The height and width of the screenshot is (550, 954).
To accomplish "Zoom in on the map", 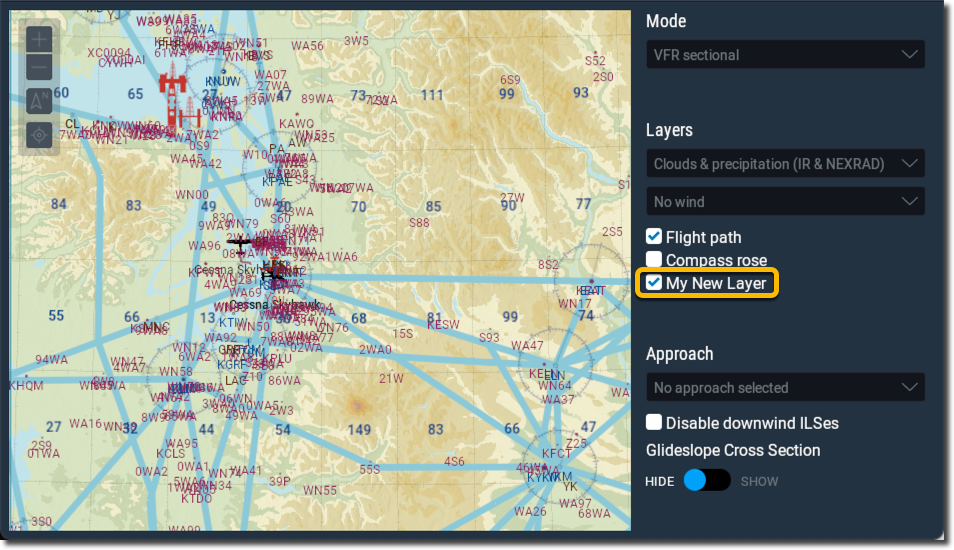I will pos(39,40).
